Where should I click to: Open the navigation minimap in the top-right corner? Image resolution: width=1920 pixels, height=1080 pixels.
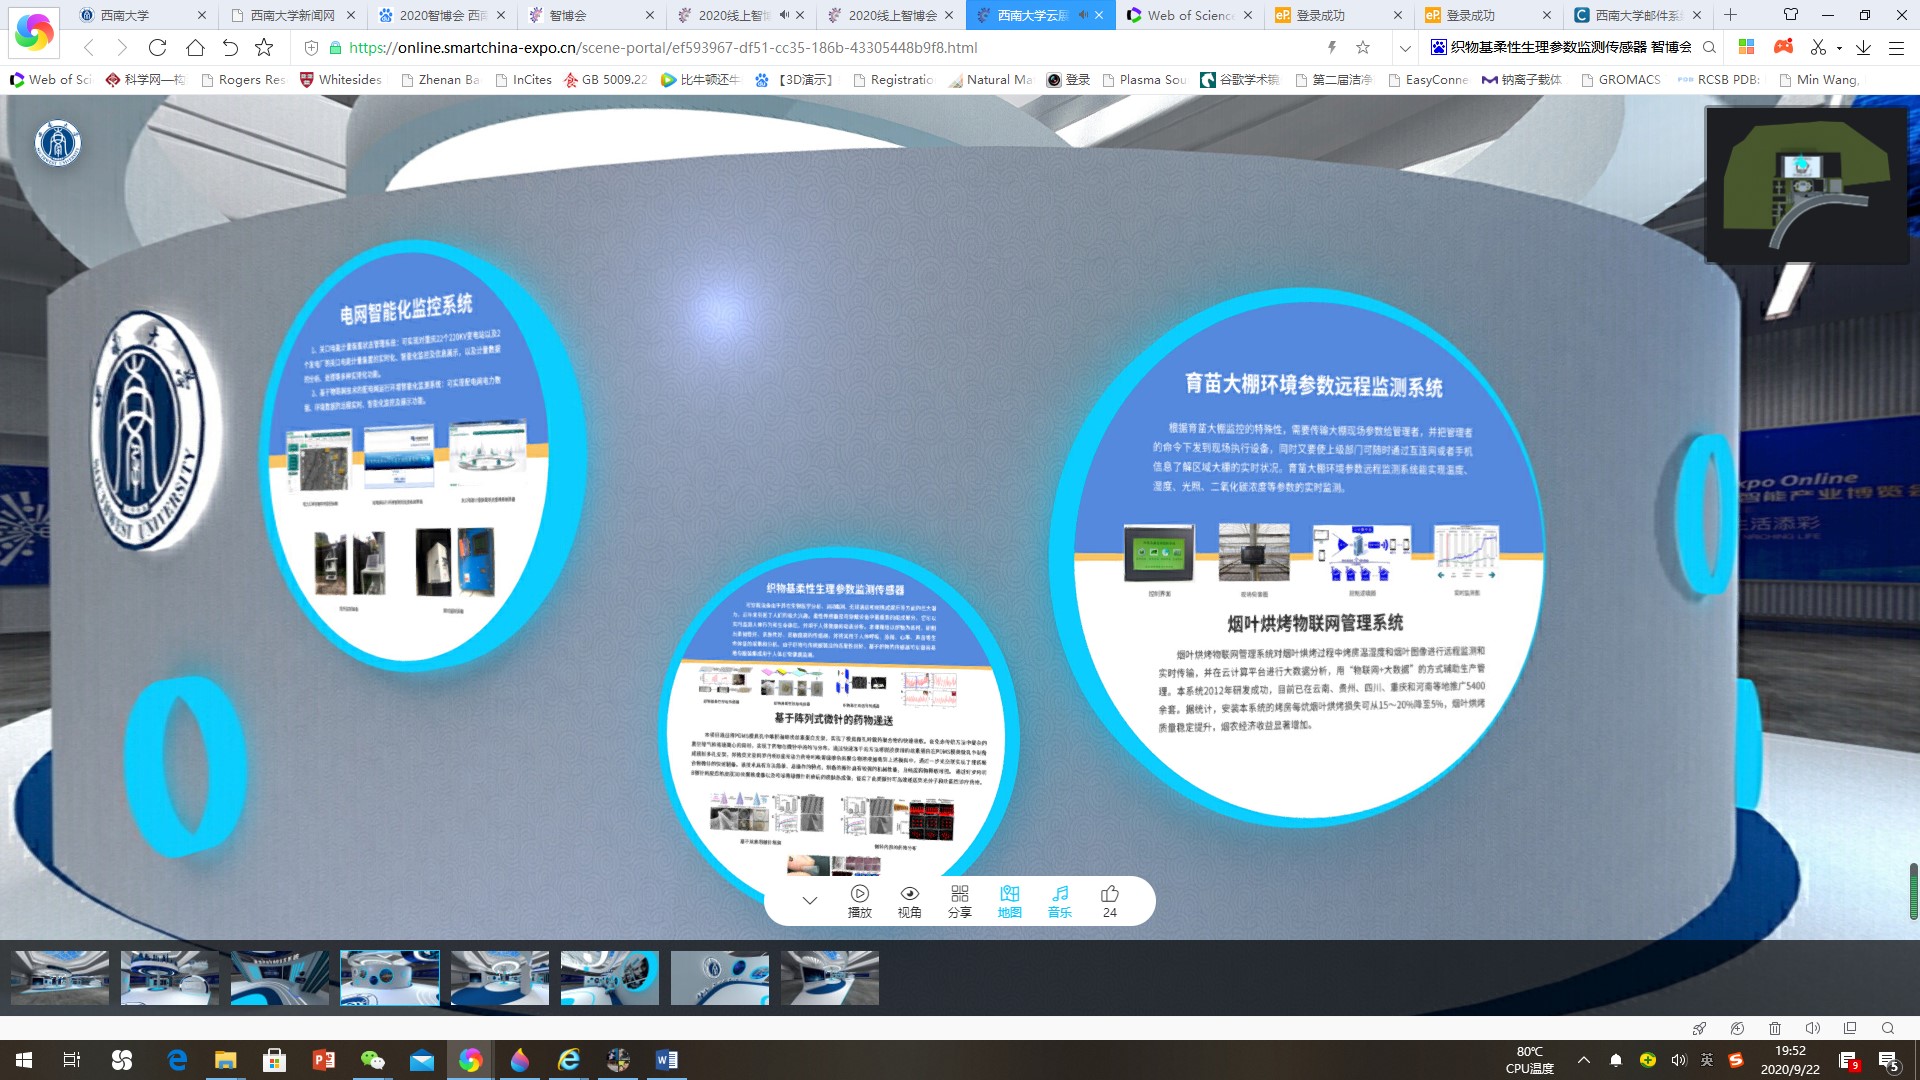[1806, 185]
